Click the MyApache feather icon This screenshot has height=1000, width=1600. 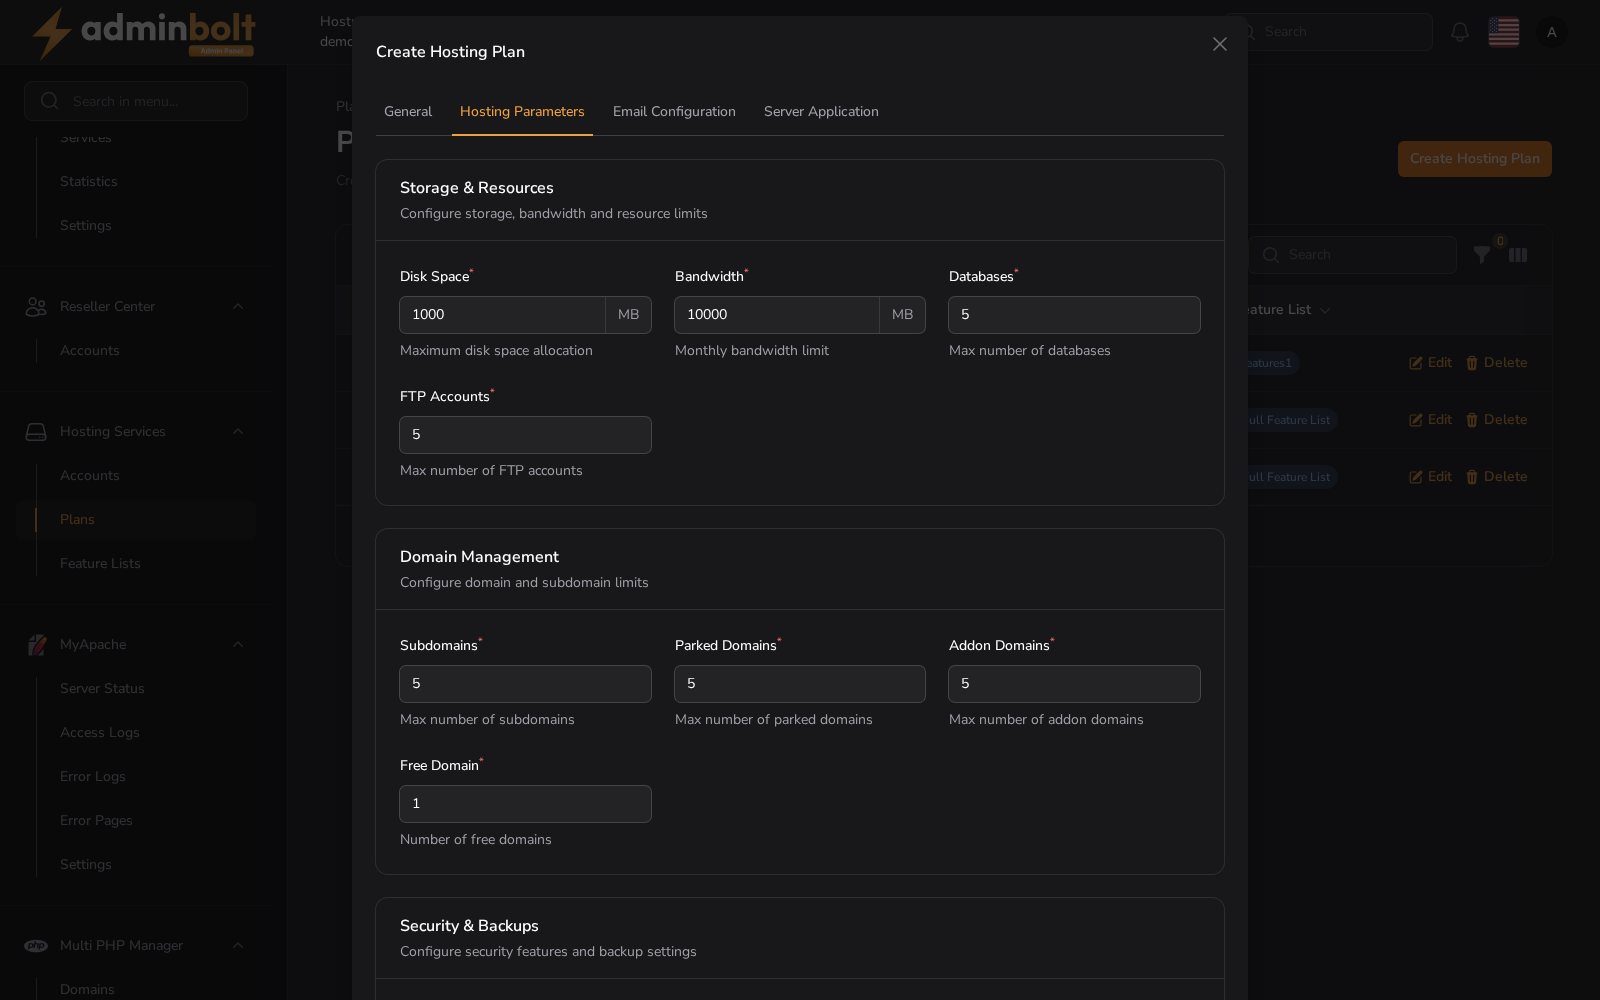click(36, 645)
